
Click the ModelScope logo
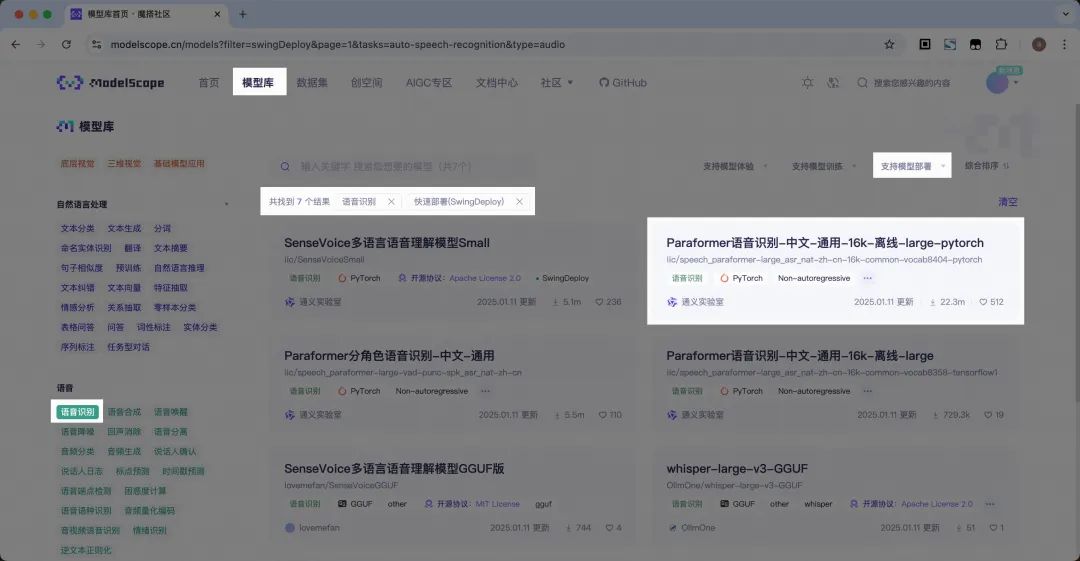(x=110, y=83)
